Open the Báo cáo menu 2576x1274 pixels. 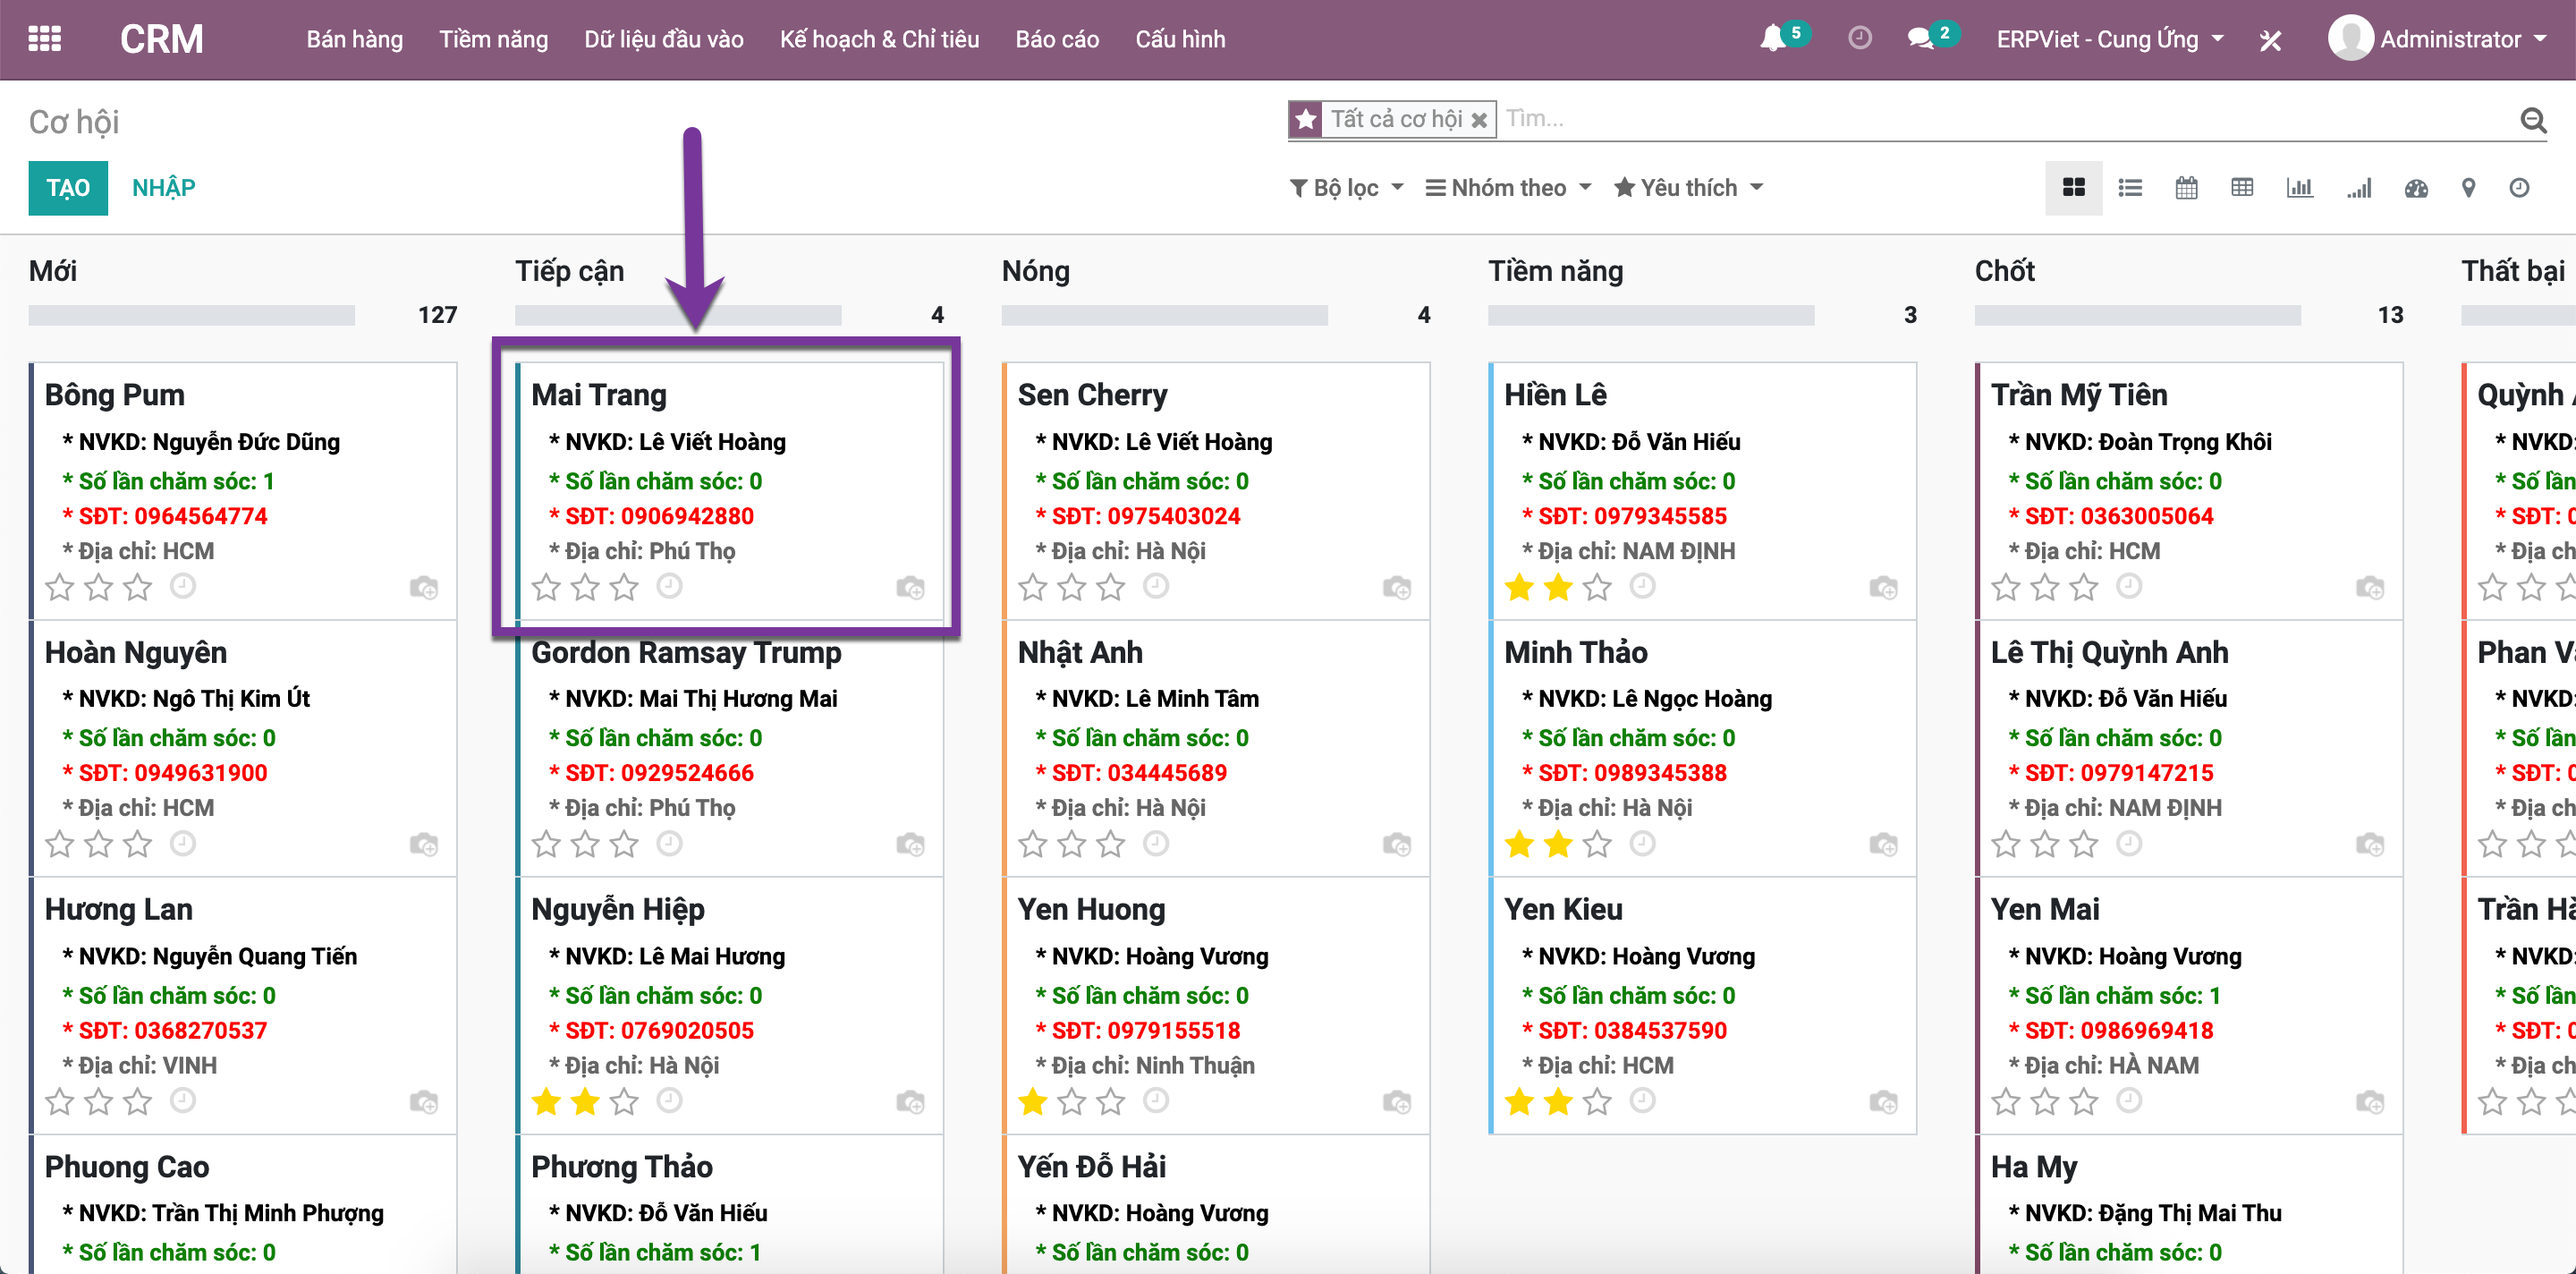(x=1056, y=39)
